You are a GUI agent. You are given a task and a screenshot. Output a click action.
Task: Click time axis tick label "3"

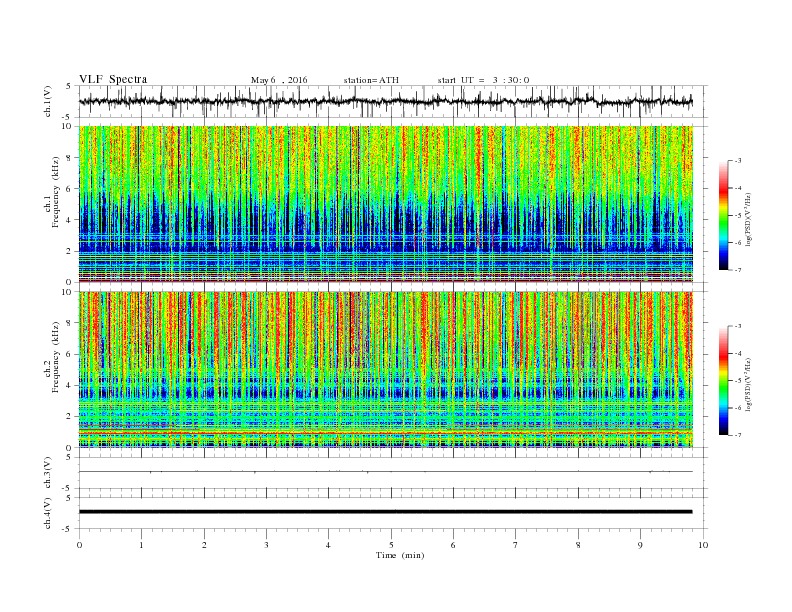(266, 545)
